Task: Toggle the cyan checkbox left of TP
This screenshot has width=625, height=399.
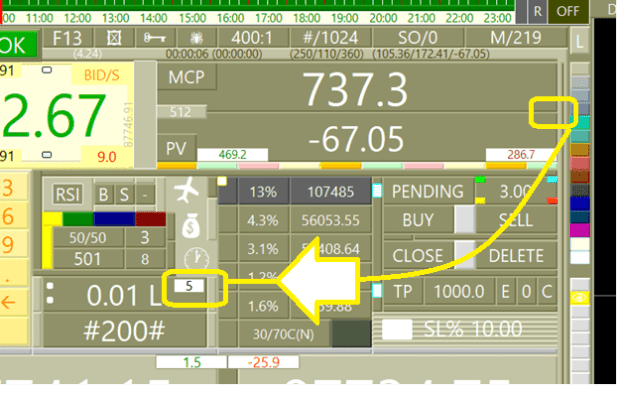Action: click(x=377, y=291)
